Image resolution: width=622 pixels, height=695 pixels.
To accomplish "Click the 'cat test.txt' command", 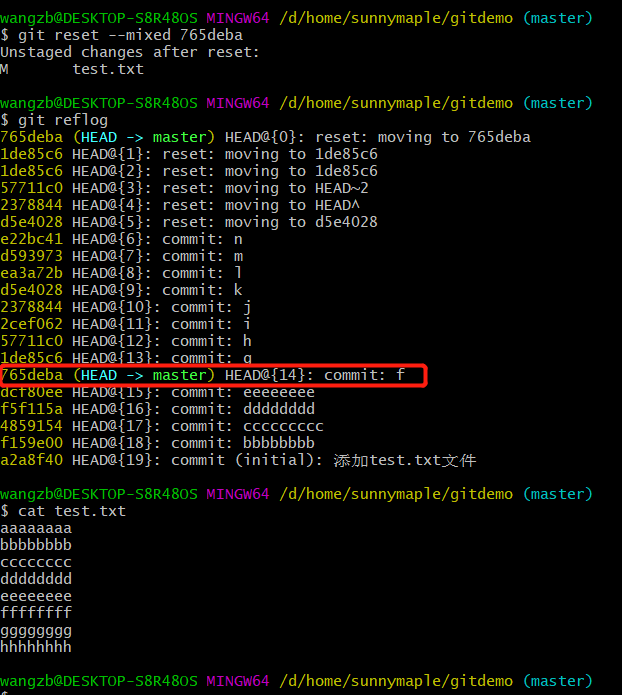I will (72, 511).
